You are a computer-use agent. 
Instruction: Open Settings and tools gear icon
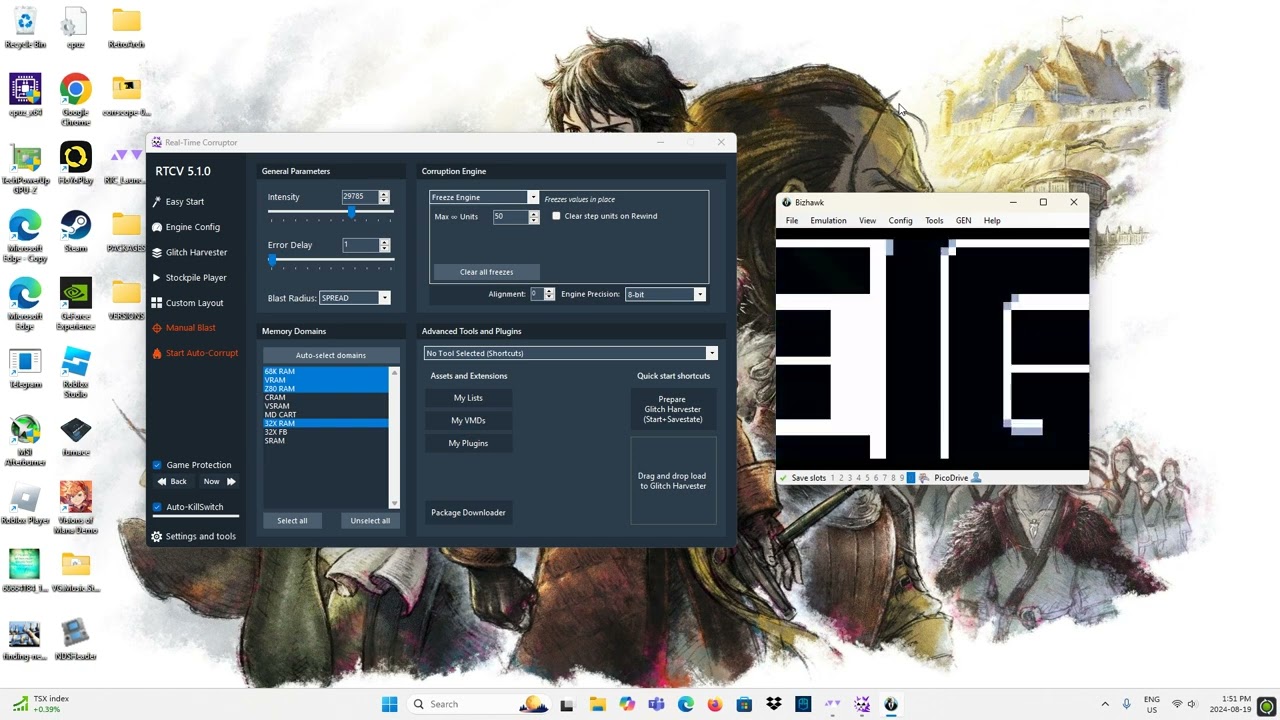(157, 536)
